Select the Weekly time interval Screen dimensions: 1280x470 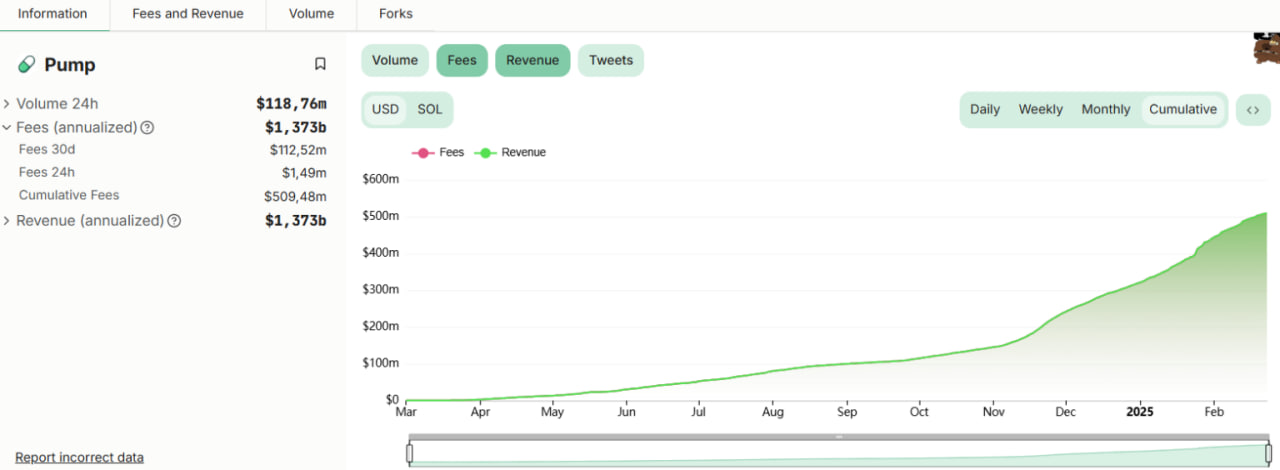[x=1040, y=110]
